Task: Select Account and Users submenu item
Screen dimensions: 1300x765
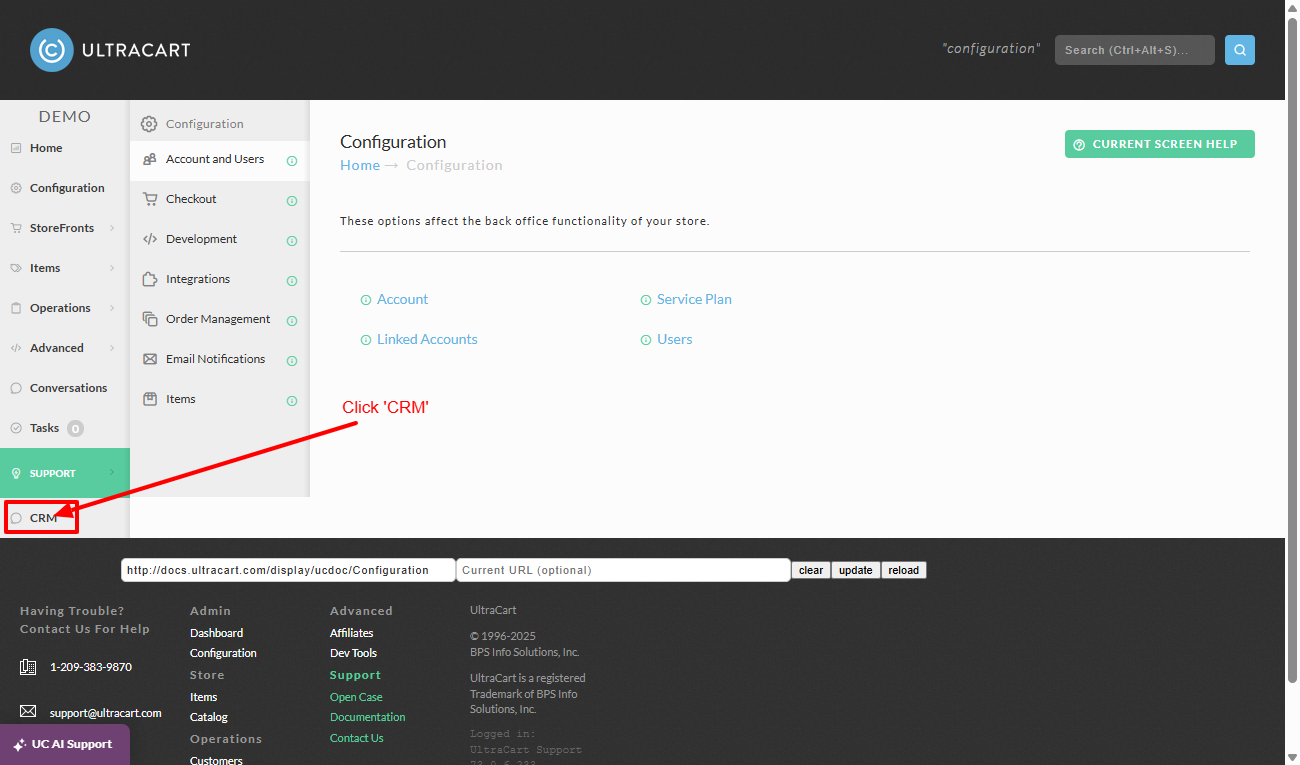Action: tap(219, 160)
